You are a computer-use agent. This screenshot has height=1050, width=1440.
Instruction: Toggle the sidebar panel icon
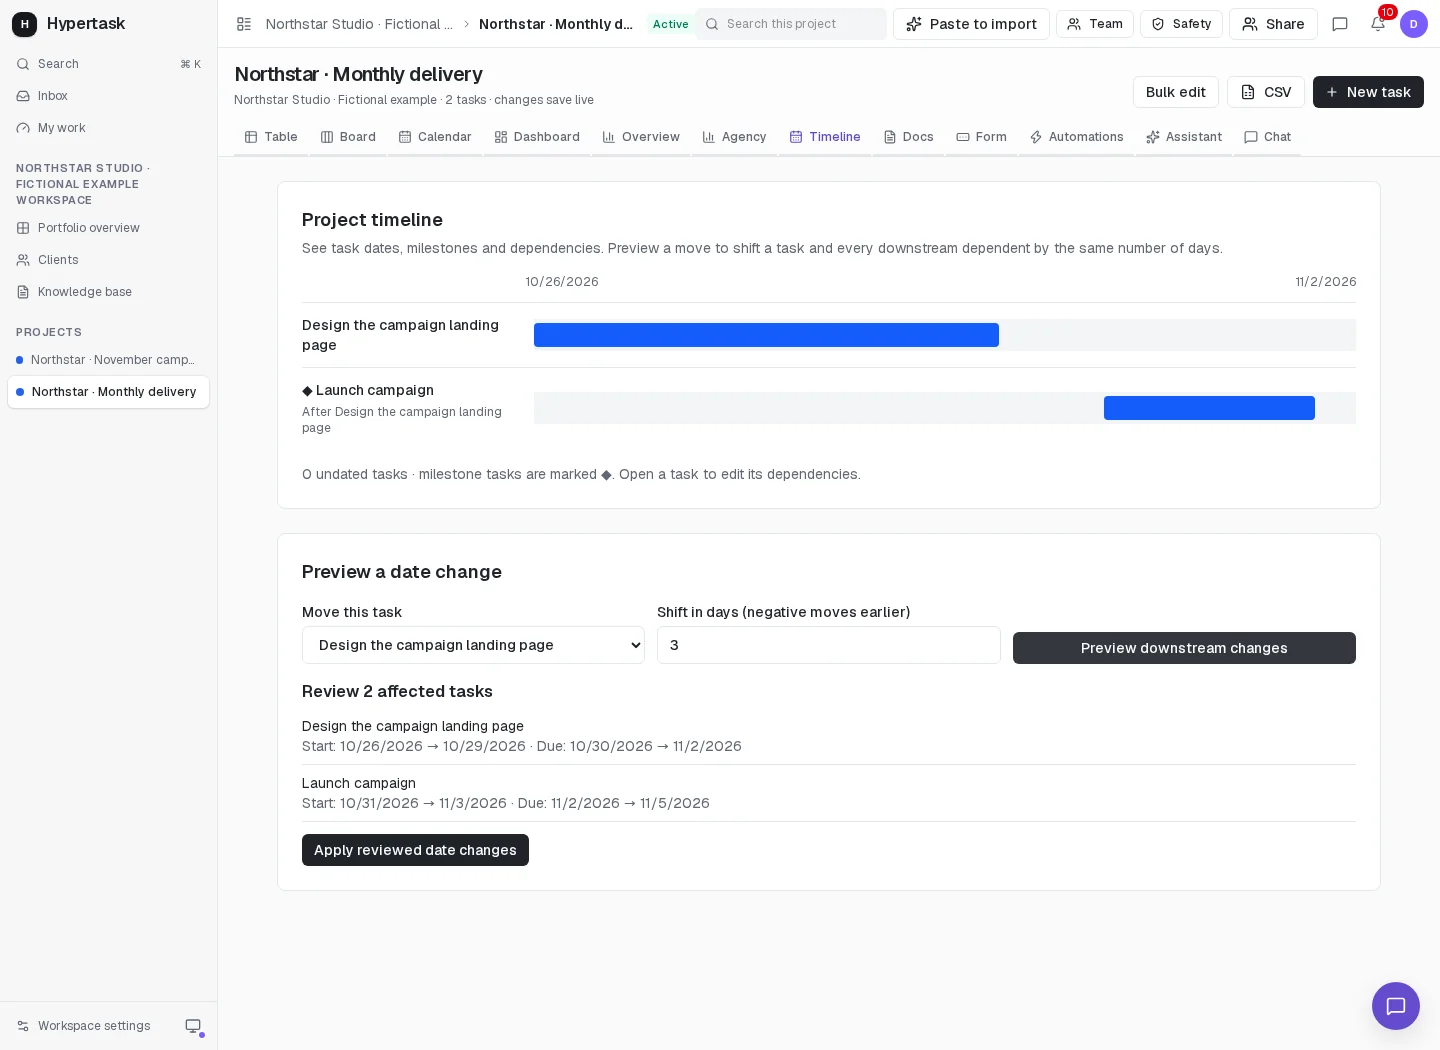point(244,24)
